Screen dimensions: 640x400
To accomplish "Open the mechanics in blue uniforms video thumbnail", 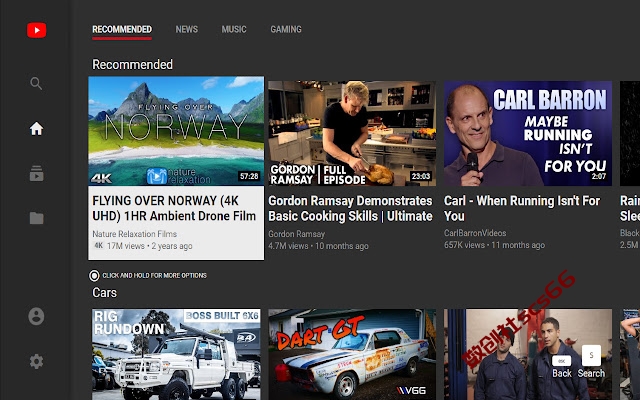I will [x=528, y=354].
